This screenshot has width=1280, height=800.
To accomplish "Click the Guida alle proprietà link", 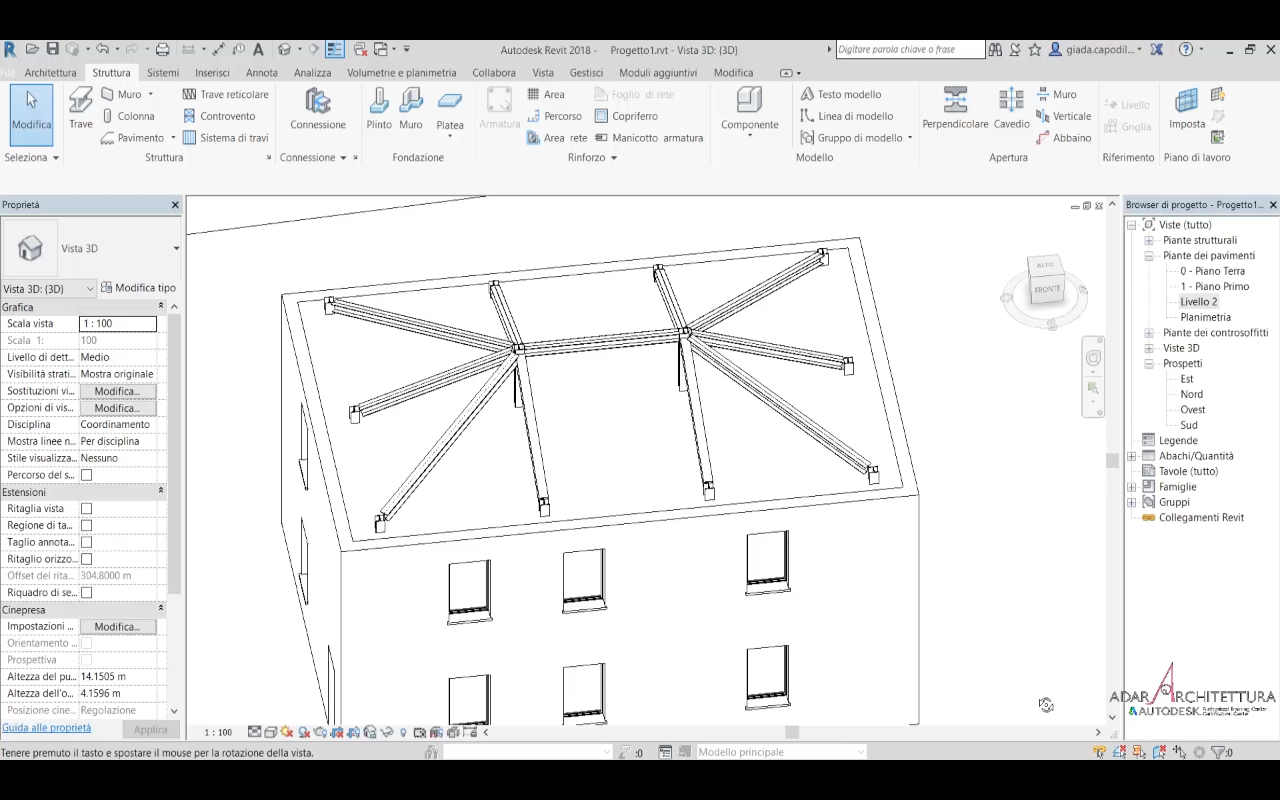I will click(x=46, y=728).
